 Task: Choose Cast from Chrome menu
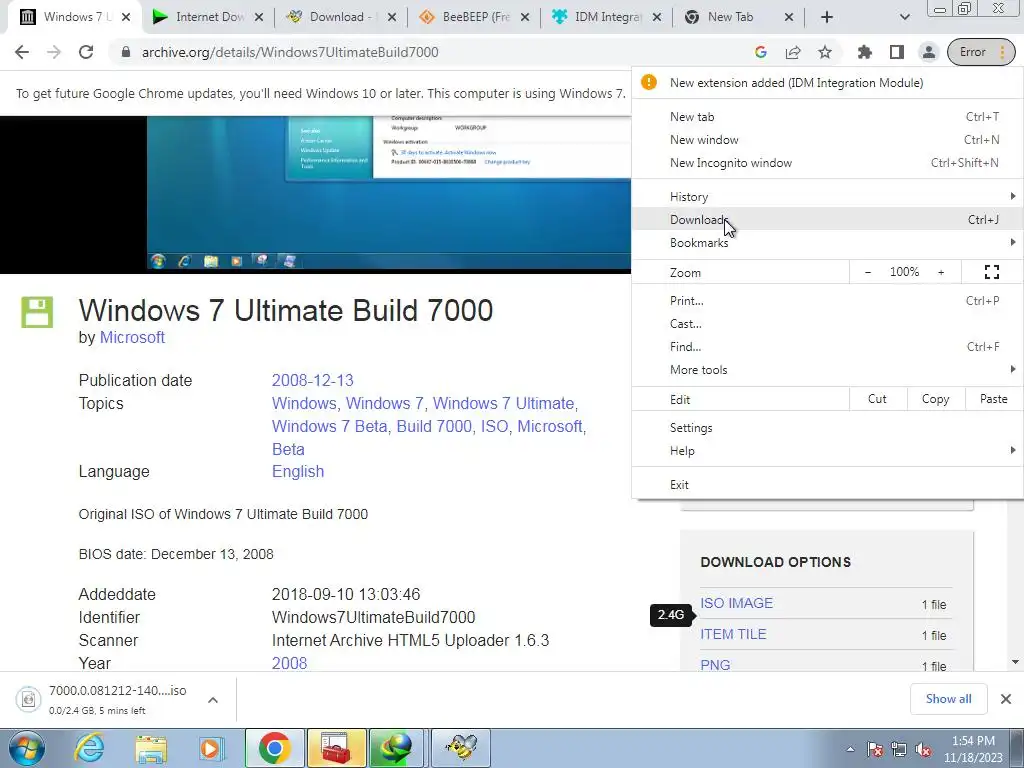click(827, 324)
